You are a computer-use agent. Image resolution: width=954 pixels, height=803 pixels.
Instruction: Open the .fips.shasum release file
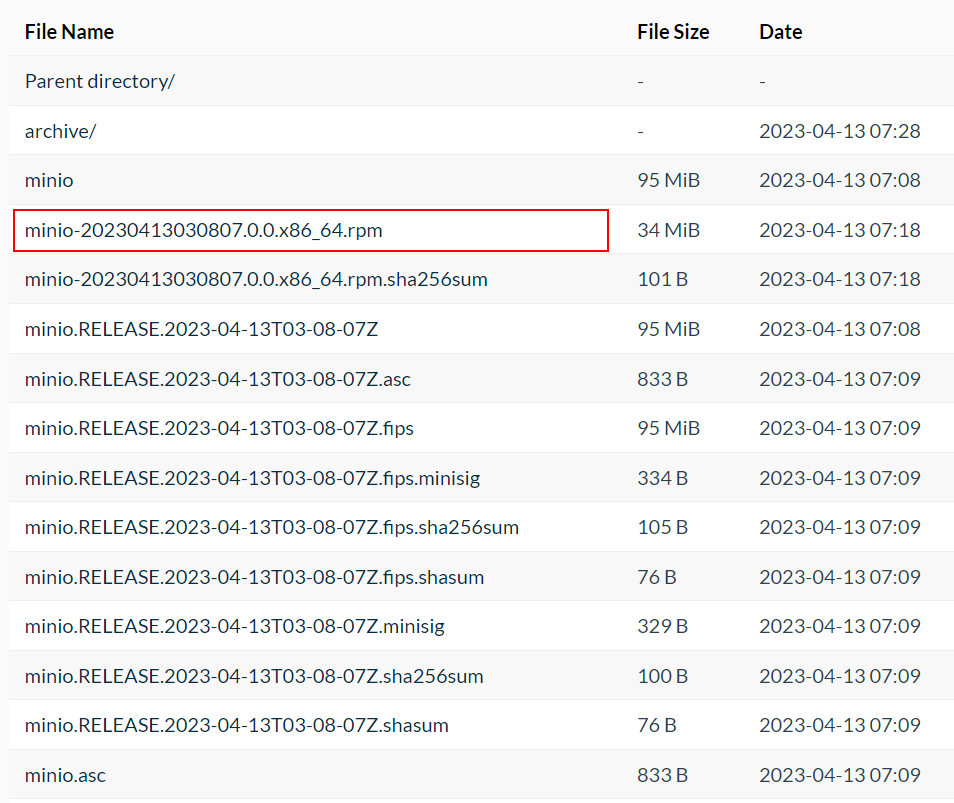[254, 577]
